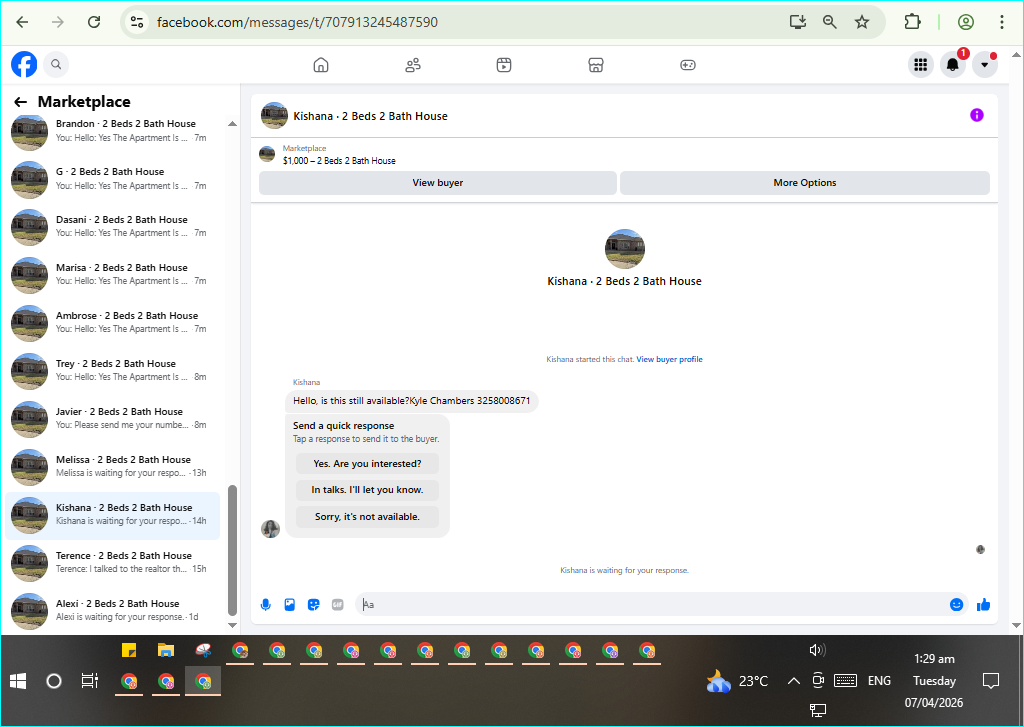Open the Friends icon in top navigation

coord(413,65)
